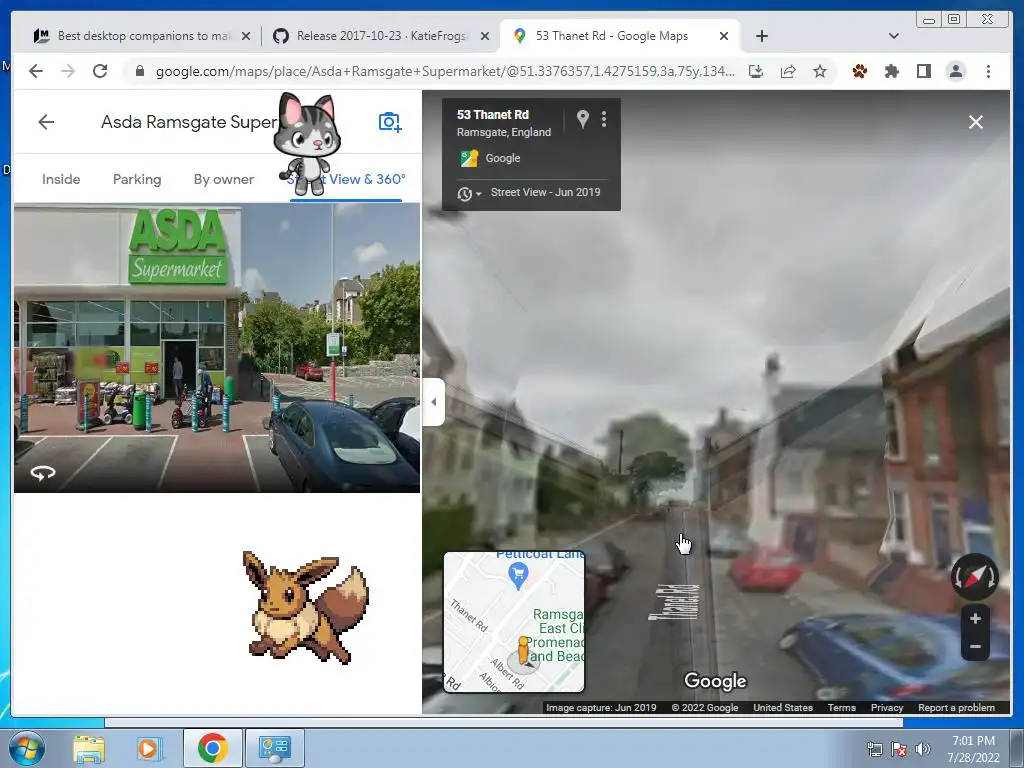Open a new tab with plus button

[x=761, y=36]
